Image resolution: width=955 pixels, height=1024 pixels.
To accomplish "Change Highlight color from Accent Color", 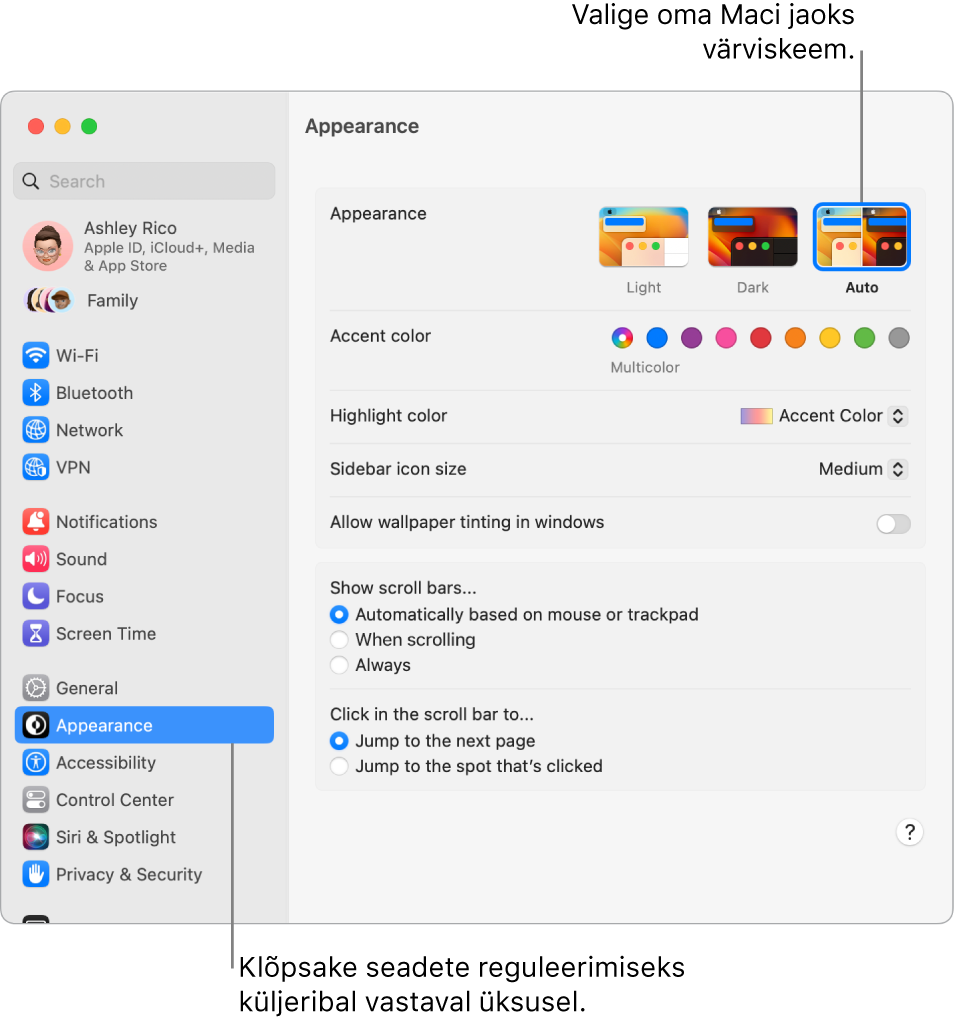I will [822, 416].
